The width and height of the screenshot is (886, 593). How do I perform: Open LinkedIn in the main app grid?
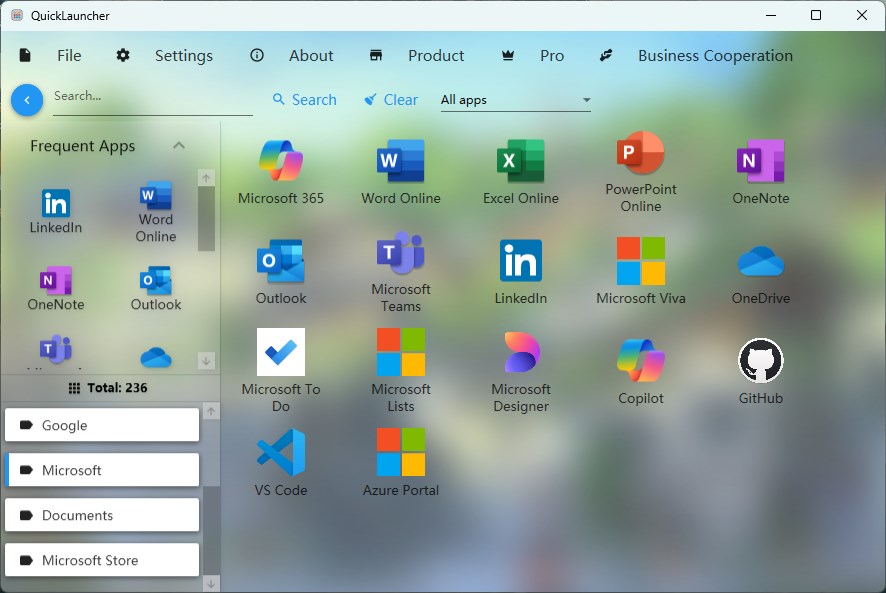pos(520,272)
